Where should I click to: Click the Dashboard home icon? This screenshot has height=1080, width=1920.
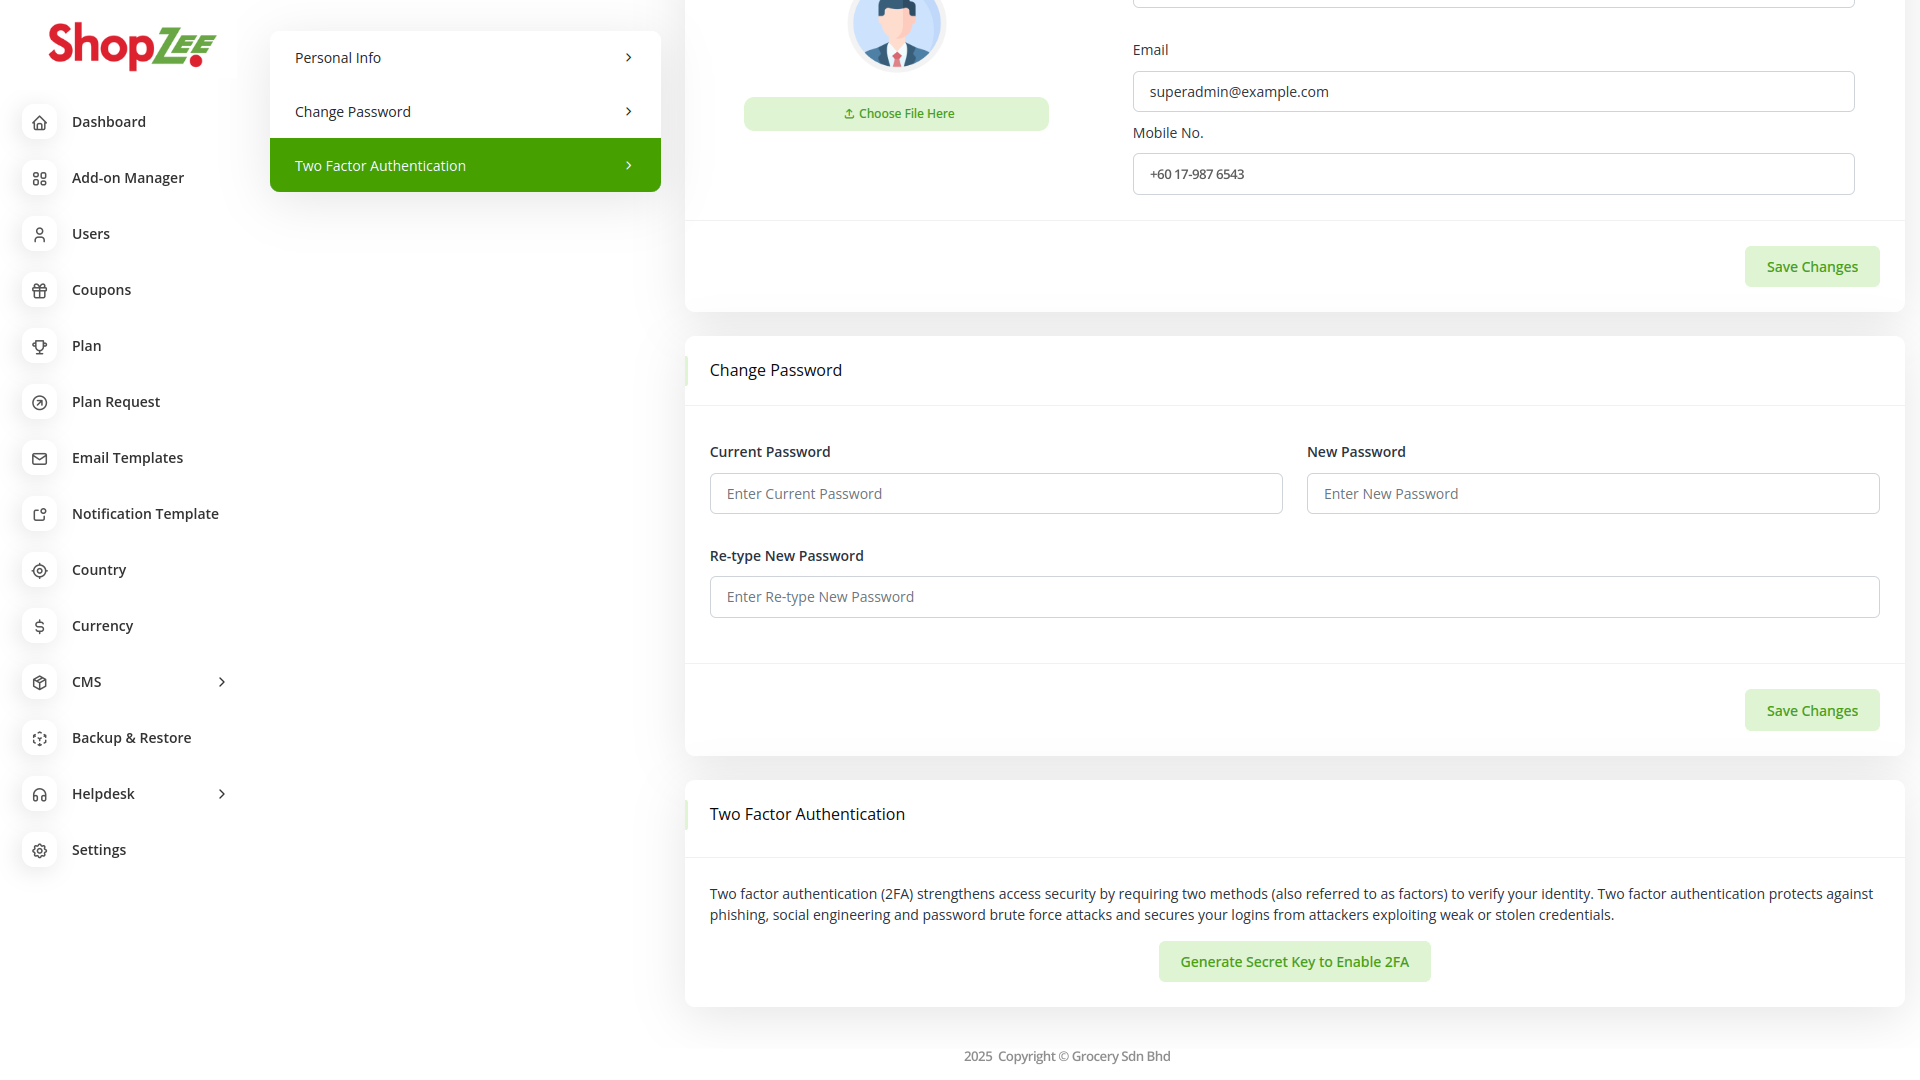point(40,122)
